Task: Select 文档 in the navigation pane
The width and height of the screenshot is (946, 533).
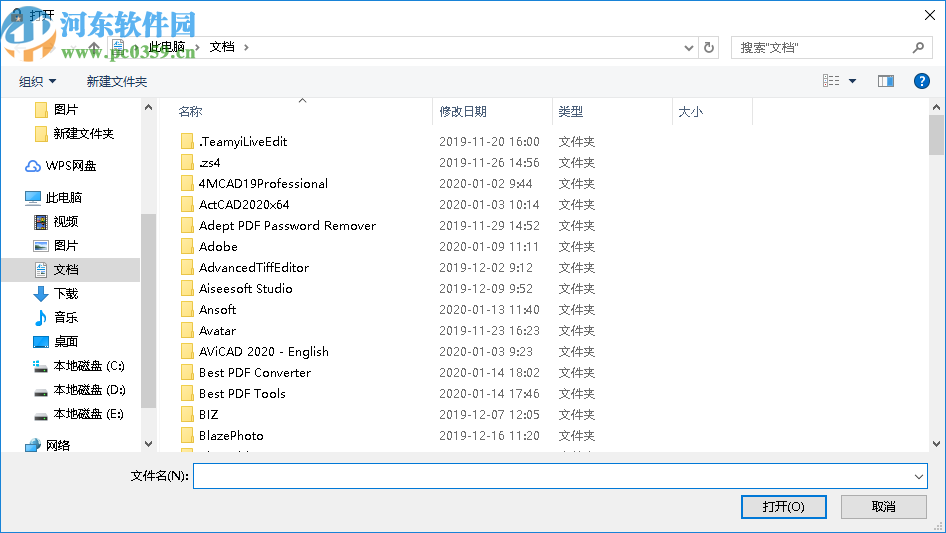Action: click(65, 270)
